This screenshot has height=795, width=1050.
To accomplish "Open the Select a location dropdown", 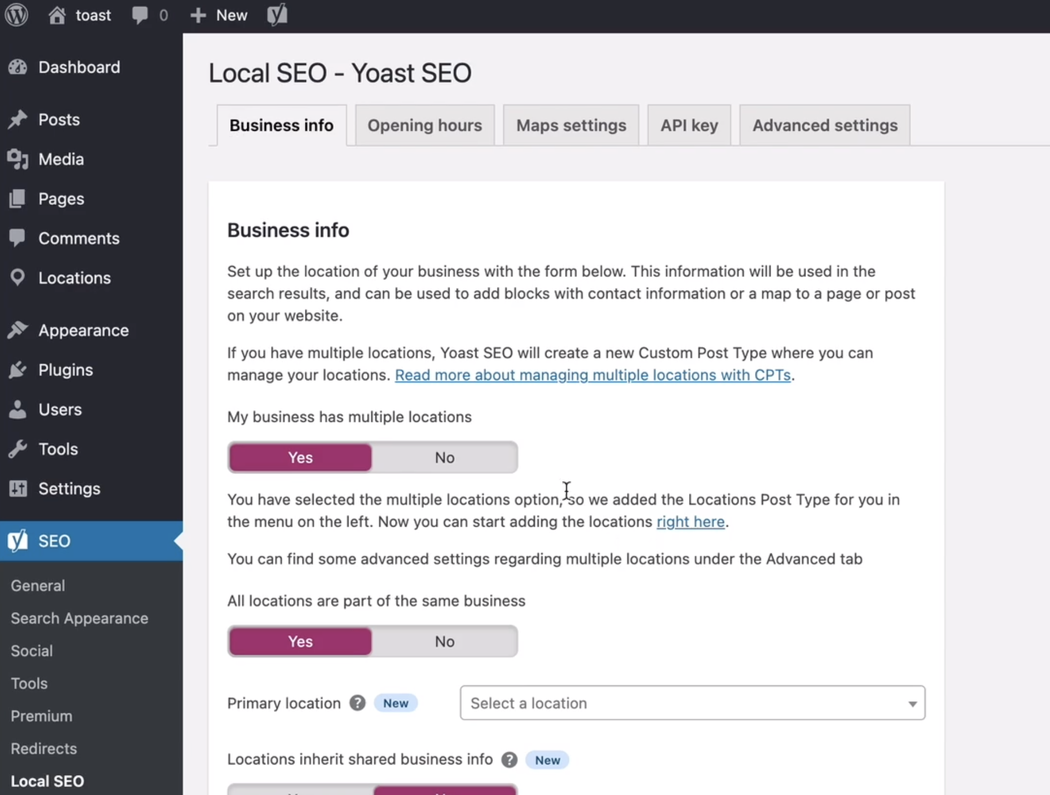I will pos(692,703).
